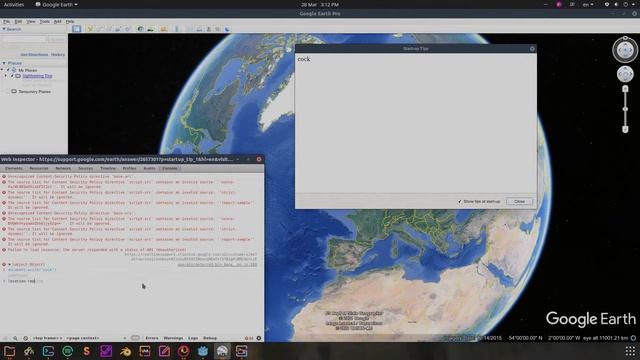Click the planets switch toolbar icon

pyautogui.click(x=163, y=29)
